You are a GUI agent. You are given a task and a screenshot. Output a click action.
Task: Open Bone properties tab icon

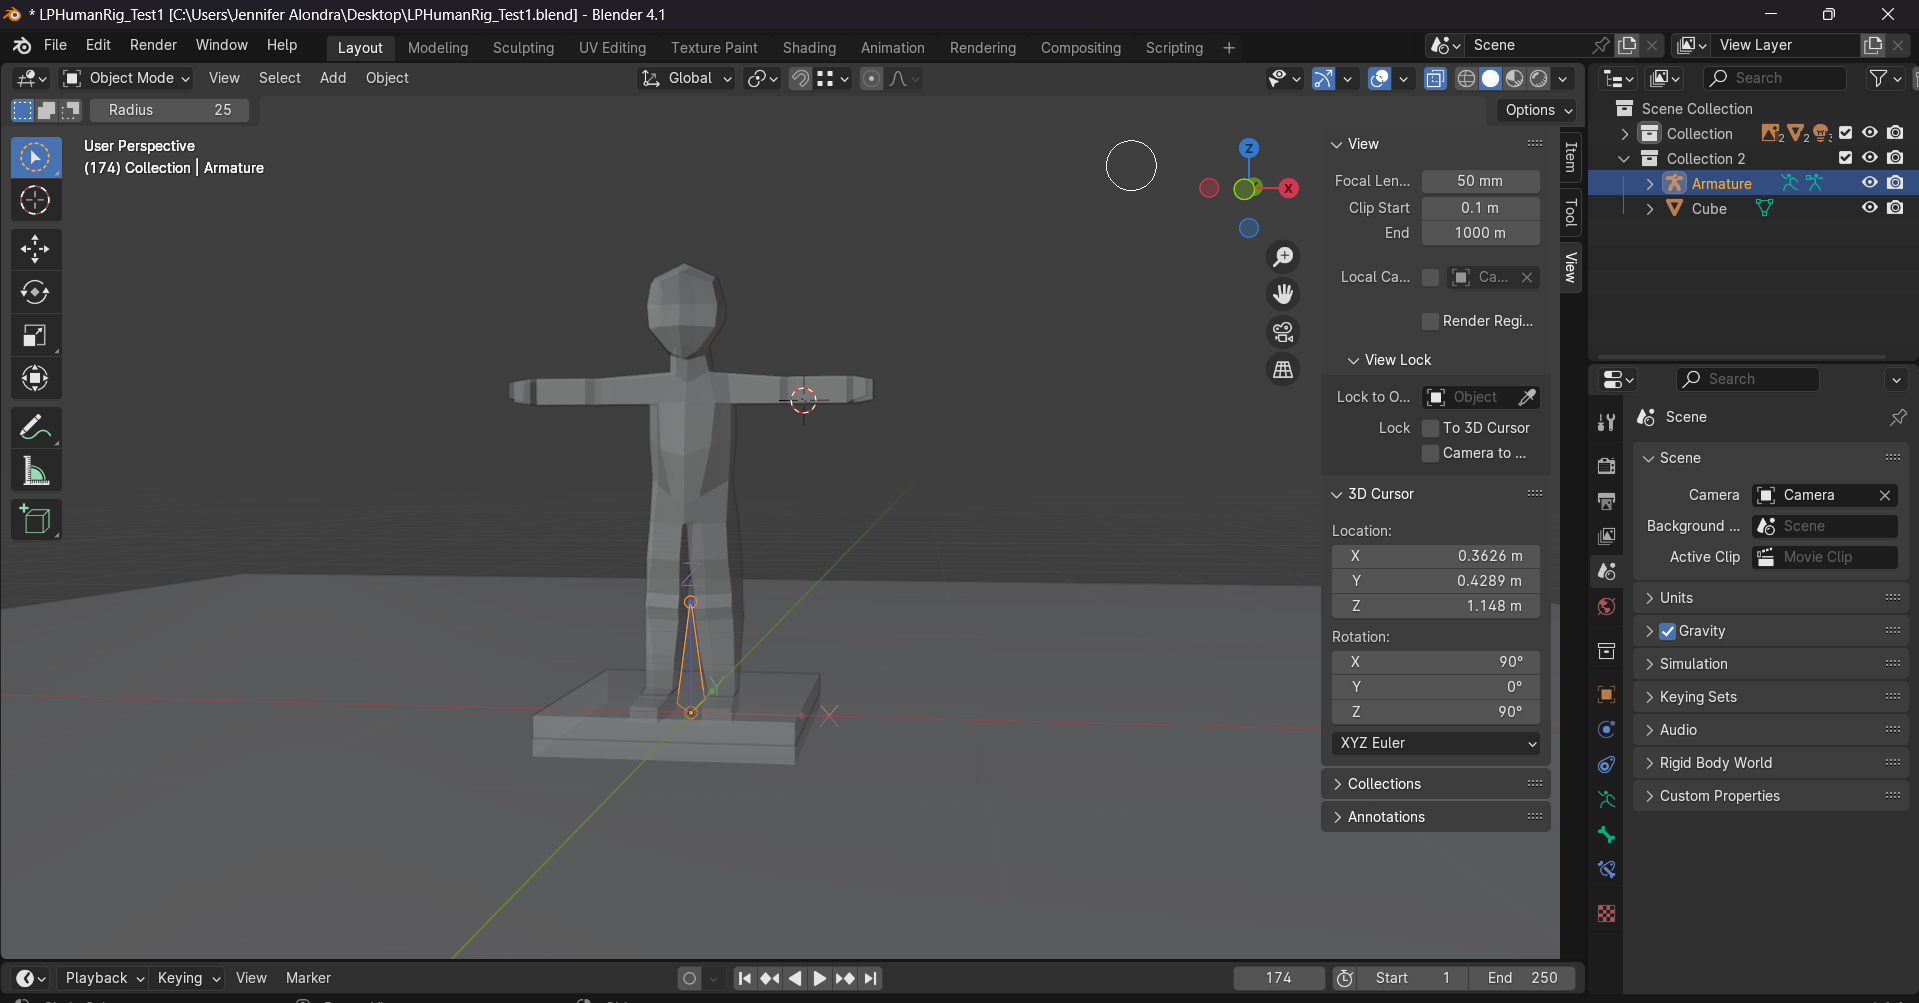(1606, 835)
